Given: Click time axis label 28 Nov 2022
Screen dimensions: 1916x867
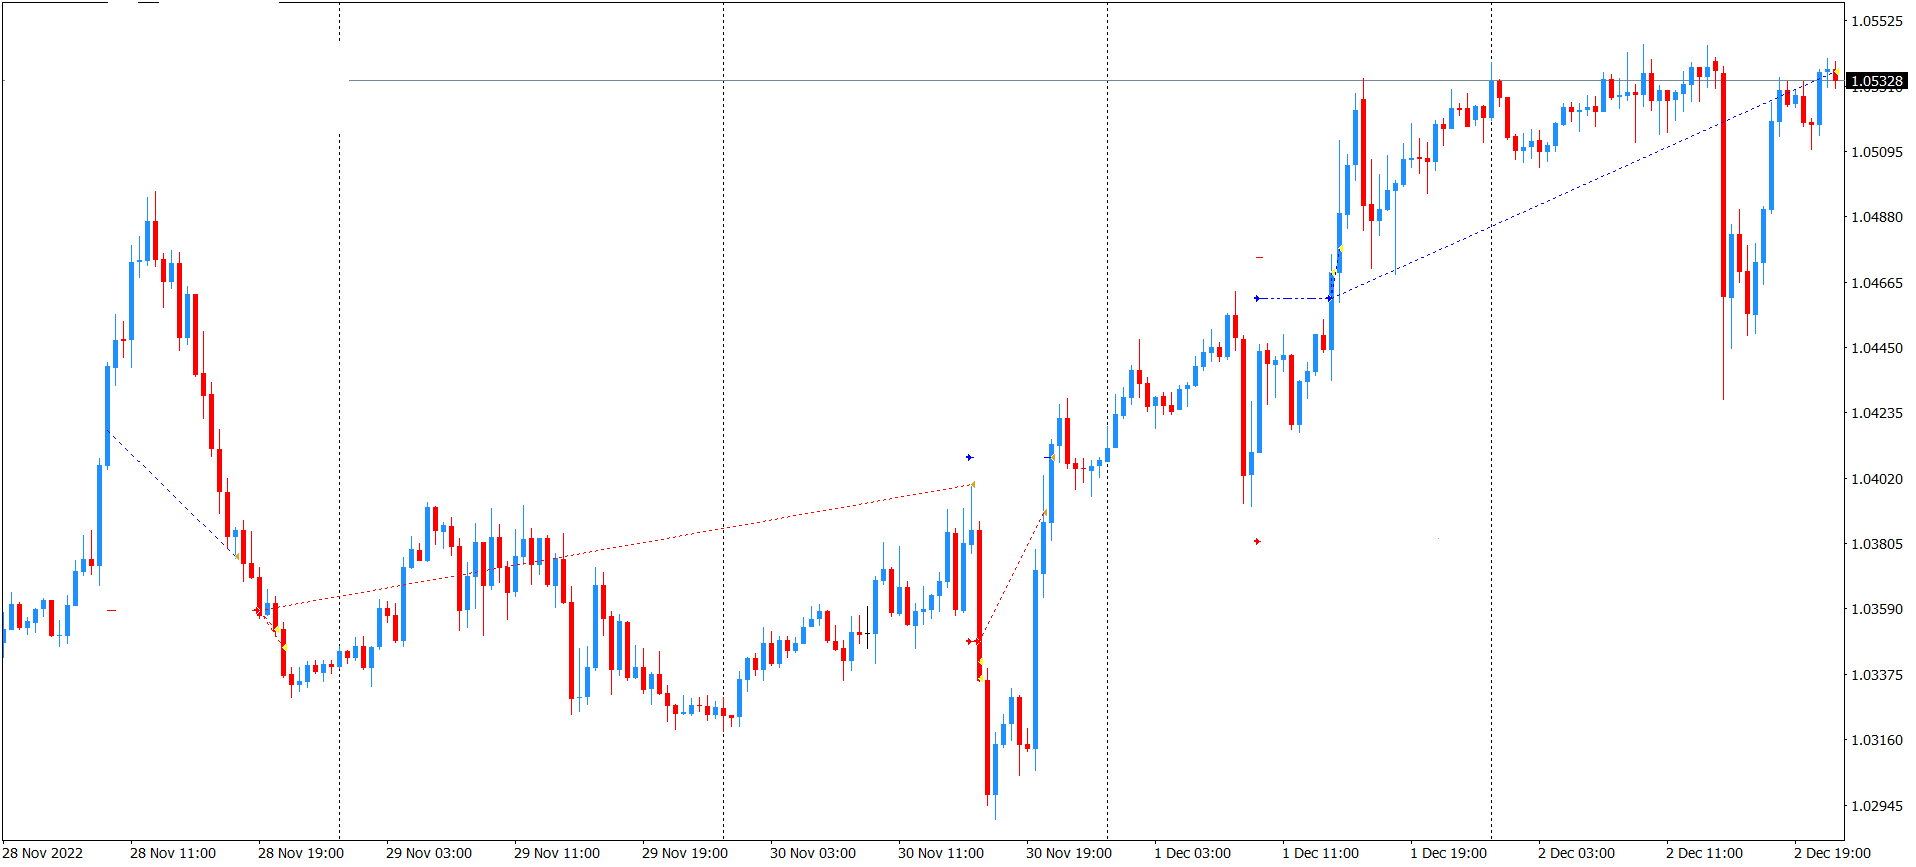Looking at the screenshot, I should point(43,853).
